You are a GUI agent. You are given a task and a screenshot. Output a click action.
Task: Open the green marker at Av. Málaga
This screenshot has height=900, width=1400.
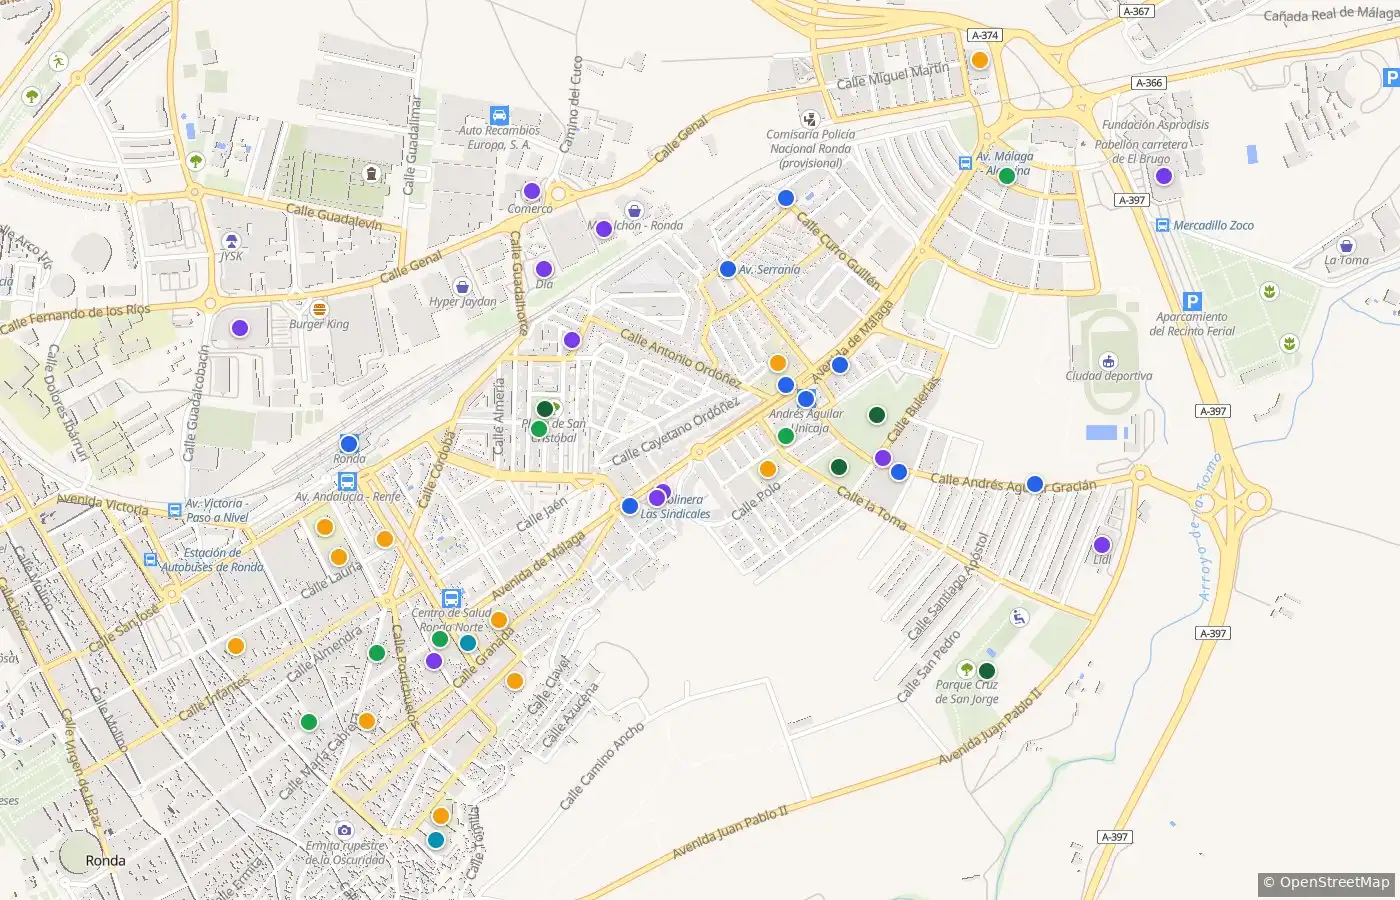pyautogui.click(x=1007, y=176)
